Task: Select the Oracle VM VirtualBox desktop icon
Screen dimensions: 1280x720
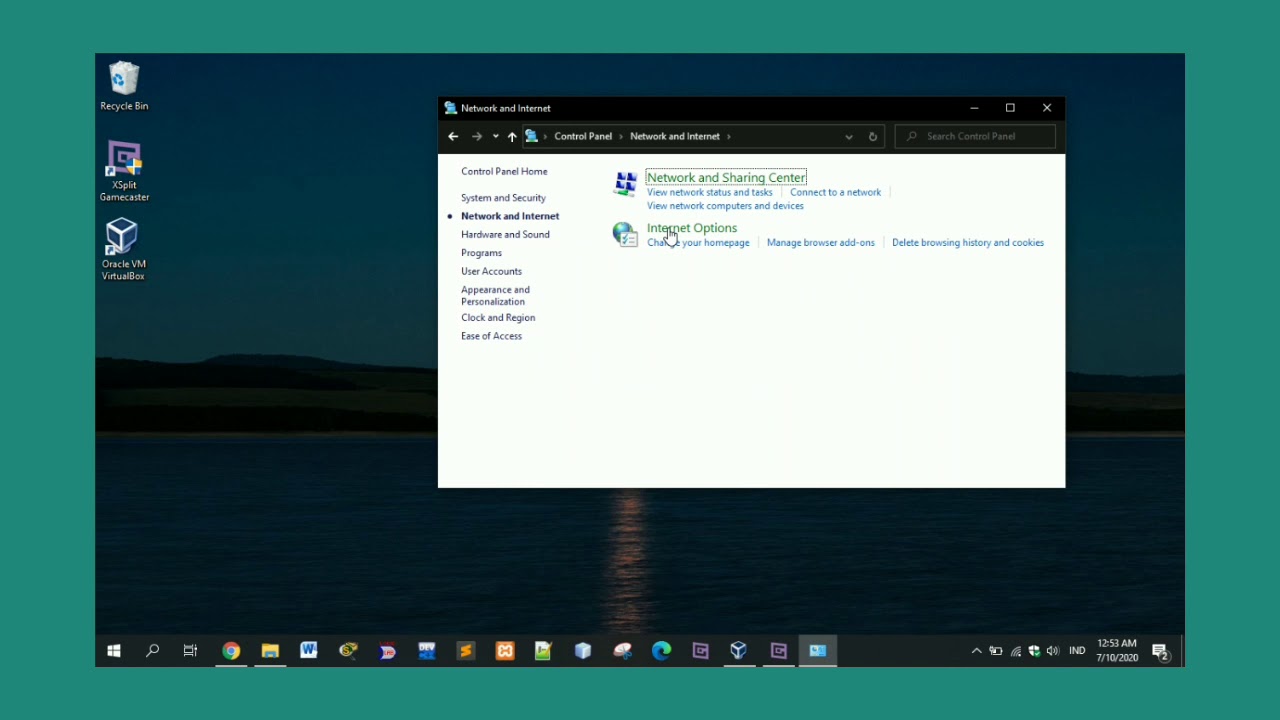Action: tap(123, 250)
